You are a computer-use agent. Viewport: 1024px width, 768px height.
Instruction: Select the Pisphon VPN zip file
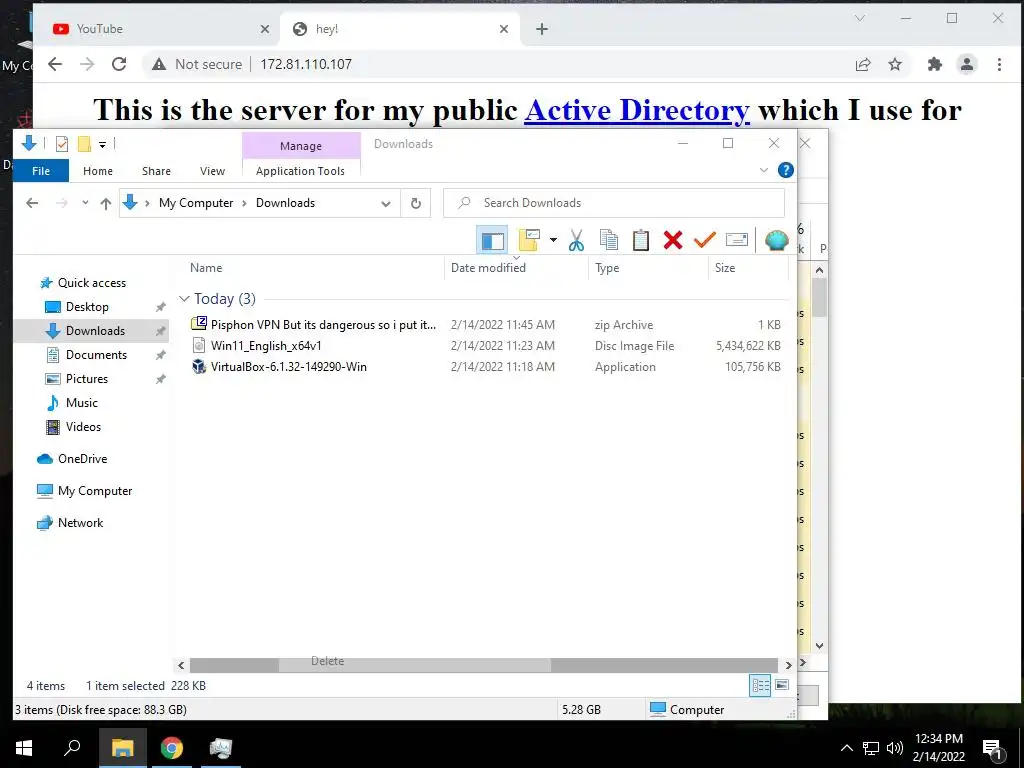[323, 325]
